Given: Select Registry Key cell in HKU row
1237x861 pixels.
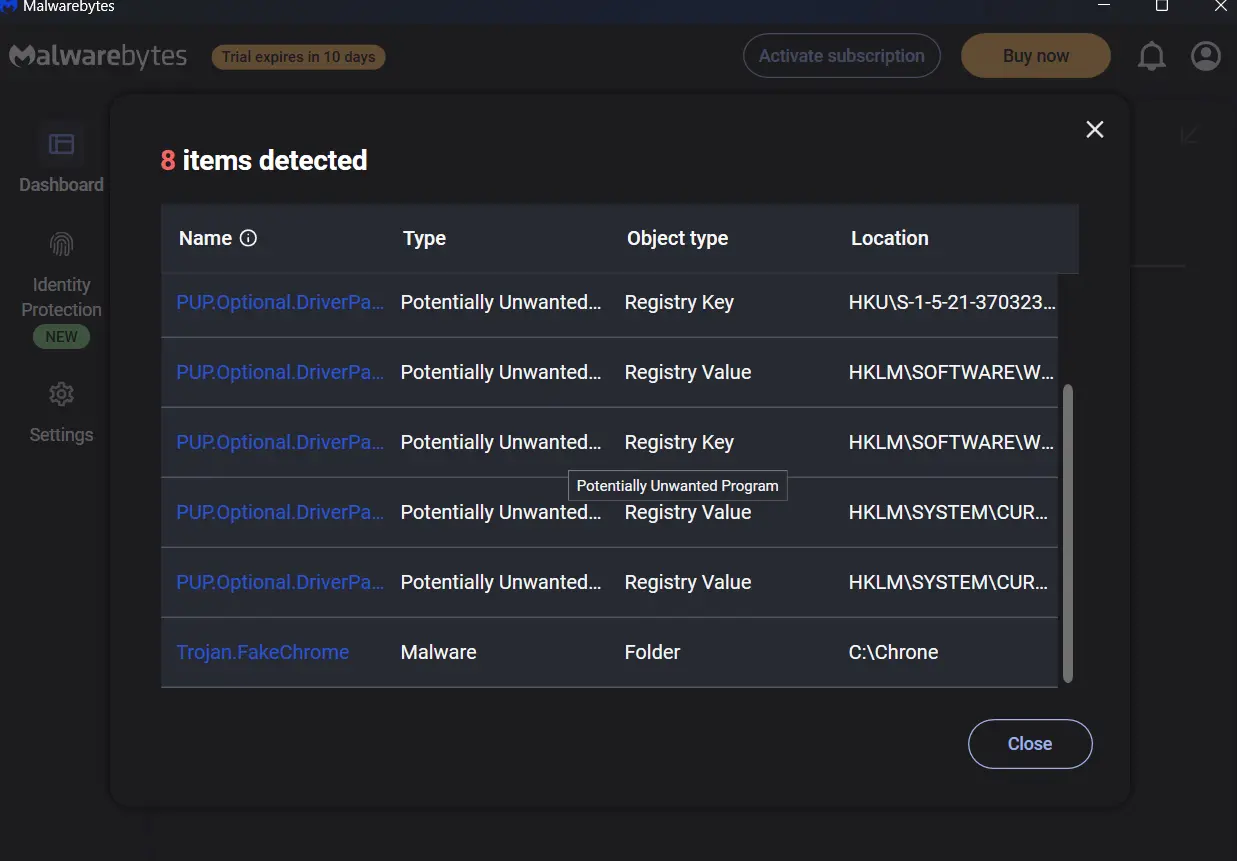Looking at the screenshot, I should coord(679,302).
